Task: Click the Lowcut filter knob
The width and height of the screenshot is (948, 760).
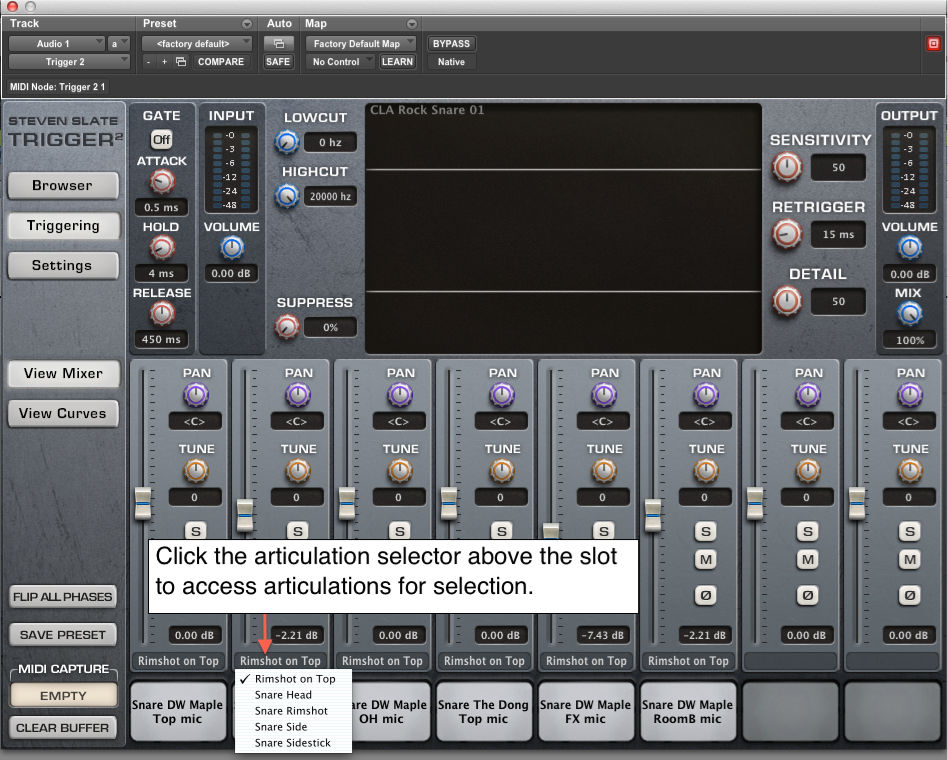Action: [x=287, y=143]
